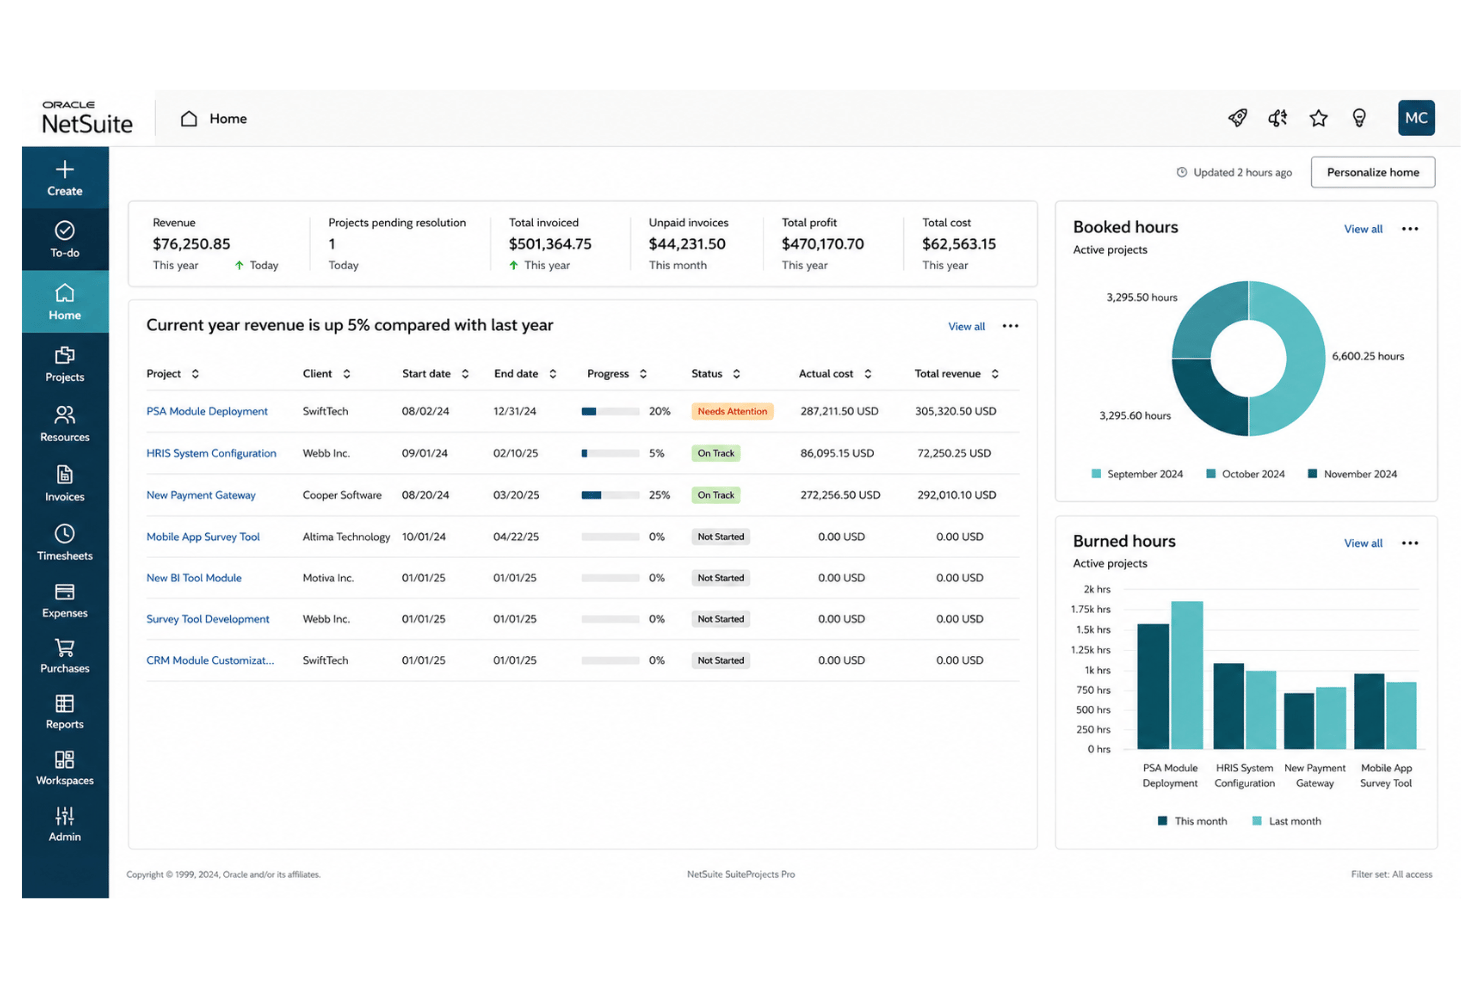Viewport: 1480px width, 987px height.
Task: Click Unpaid invoices $44,231.50 value
Action: [x=687, y=244]
